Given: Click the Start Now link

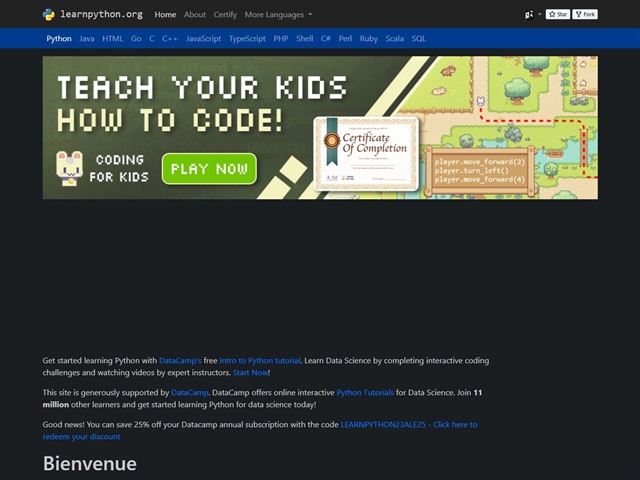Looking at the screenshot, I should click(250, 372).
